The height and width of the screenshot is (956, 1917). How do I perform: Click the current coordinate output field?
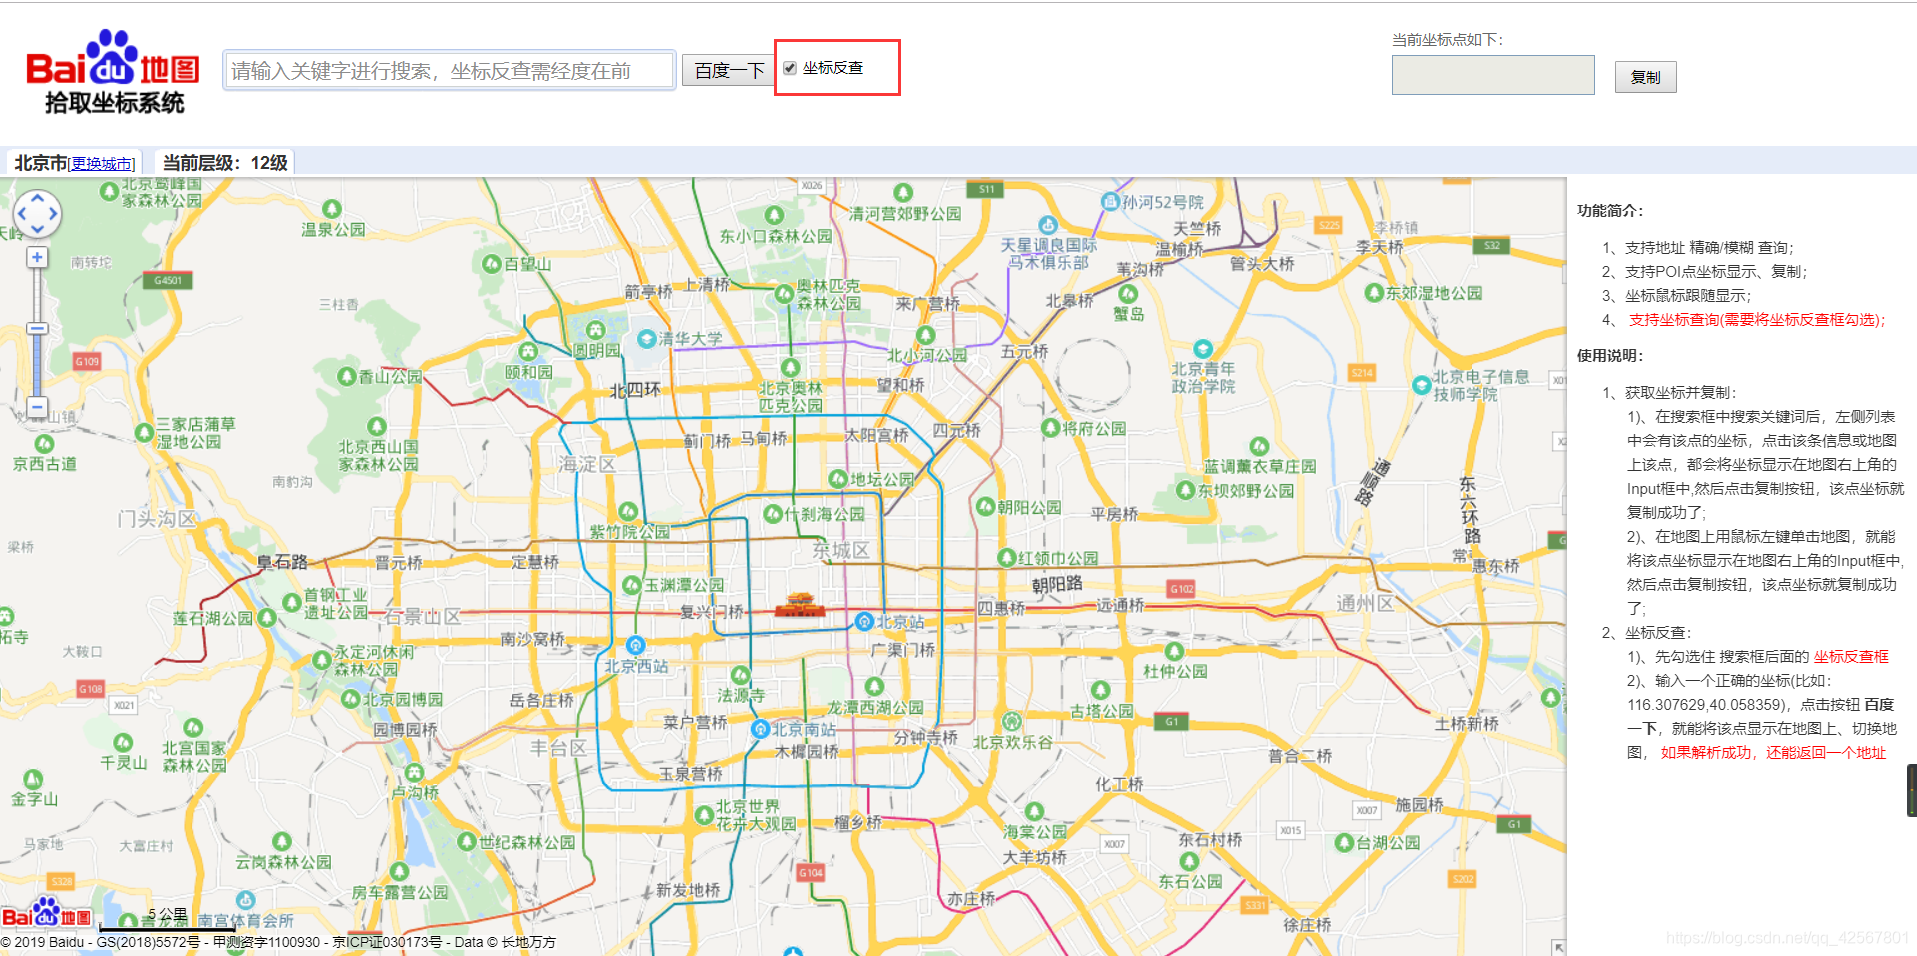point(1493,75)
